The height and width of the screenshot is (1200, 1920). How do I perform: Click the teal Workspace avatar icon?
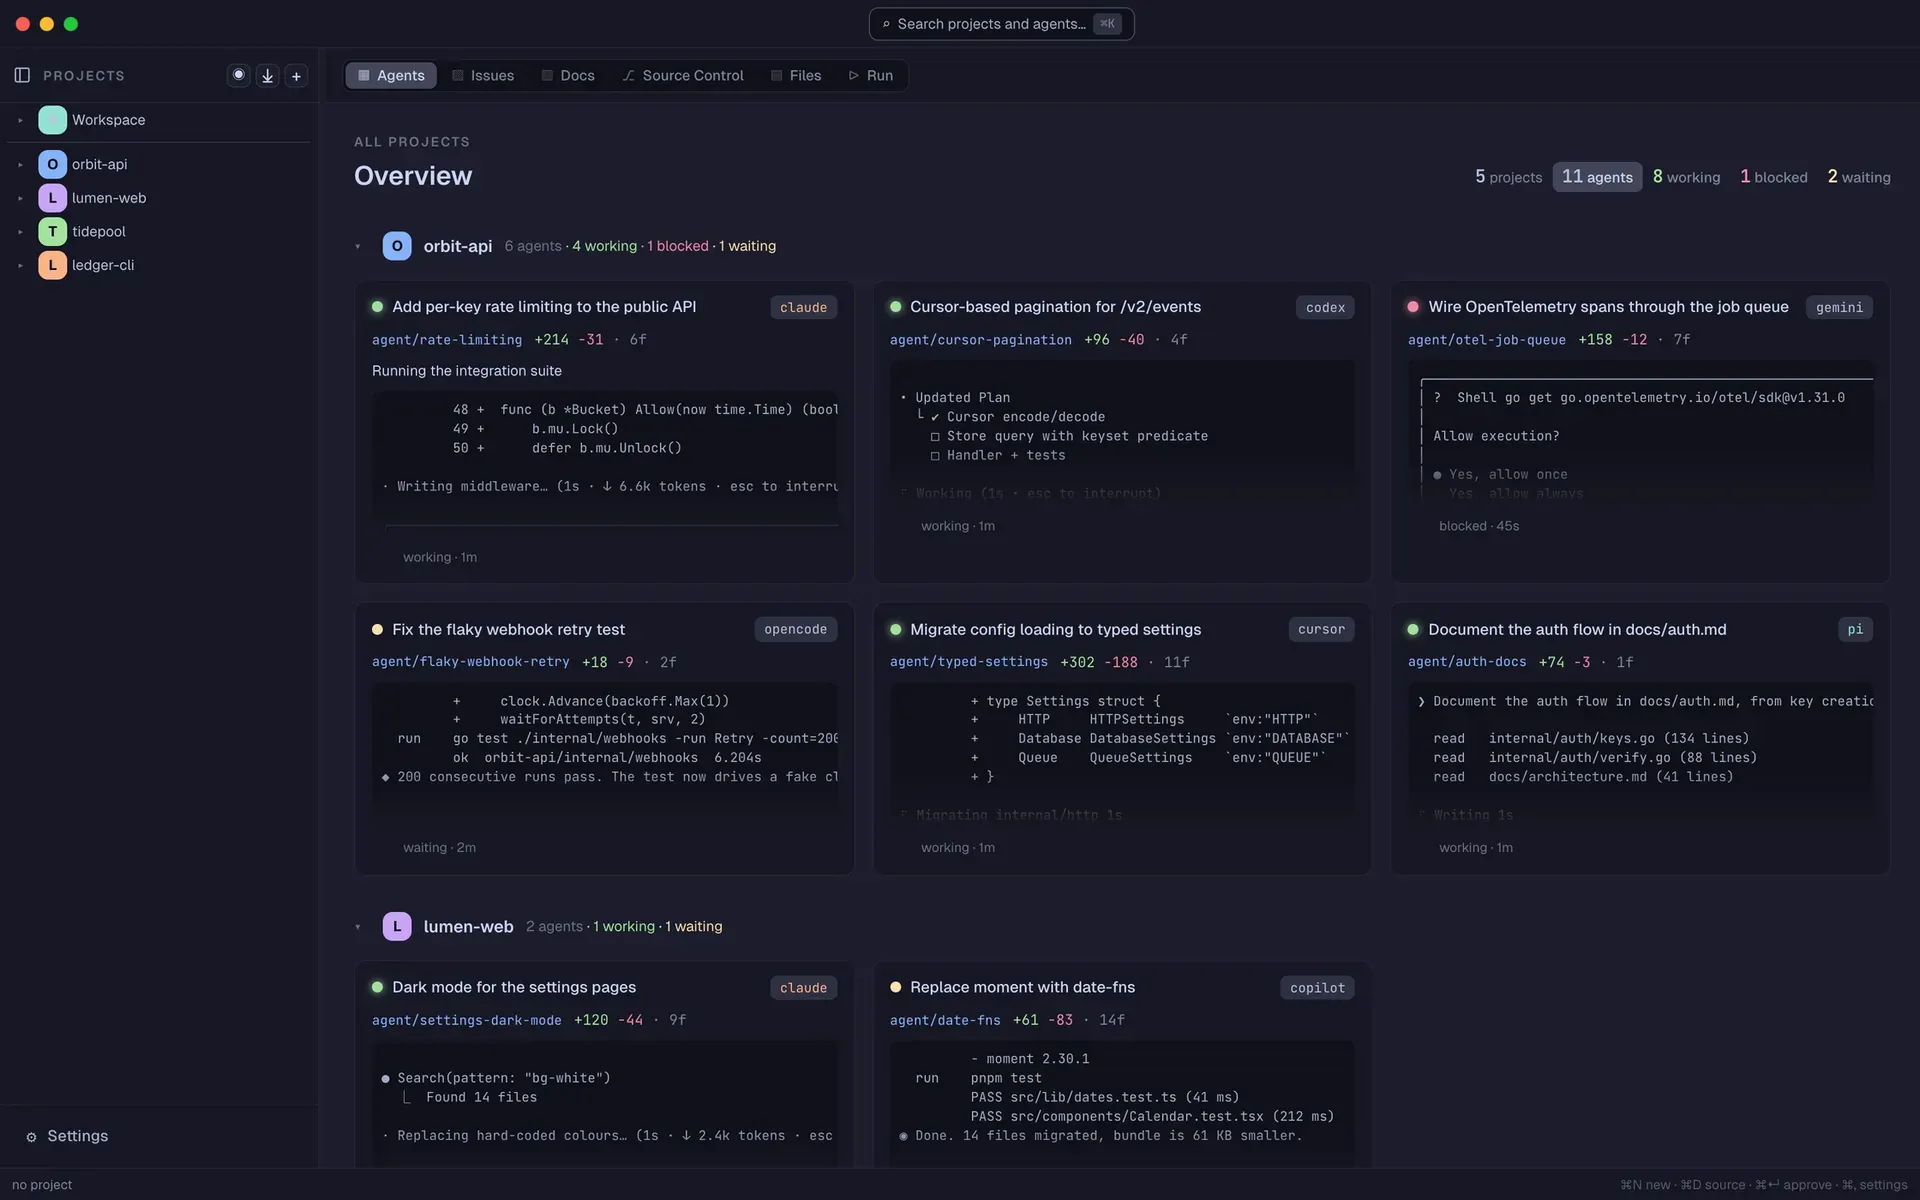(52, 120)
